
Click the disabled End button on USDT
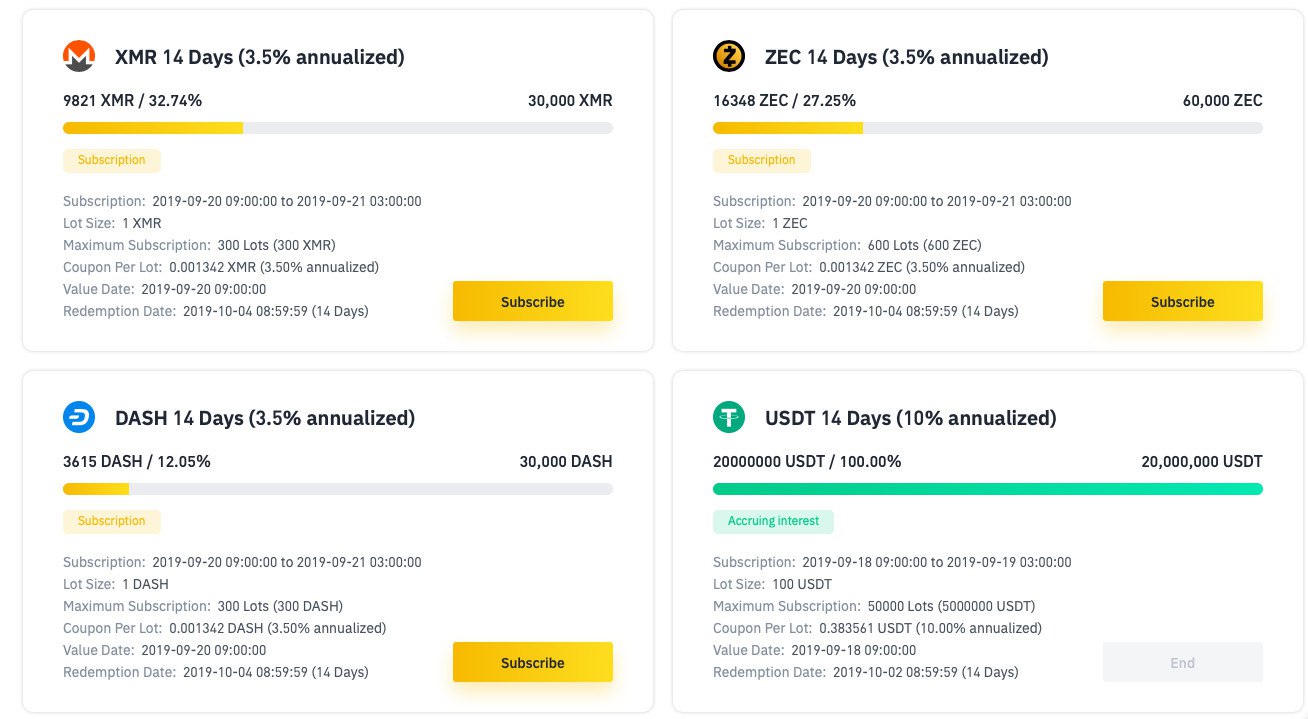[x=1183, y=662]
